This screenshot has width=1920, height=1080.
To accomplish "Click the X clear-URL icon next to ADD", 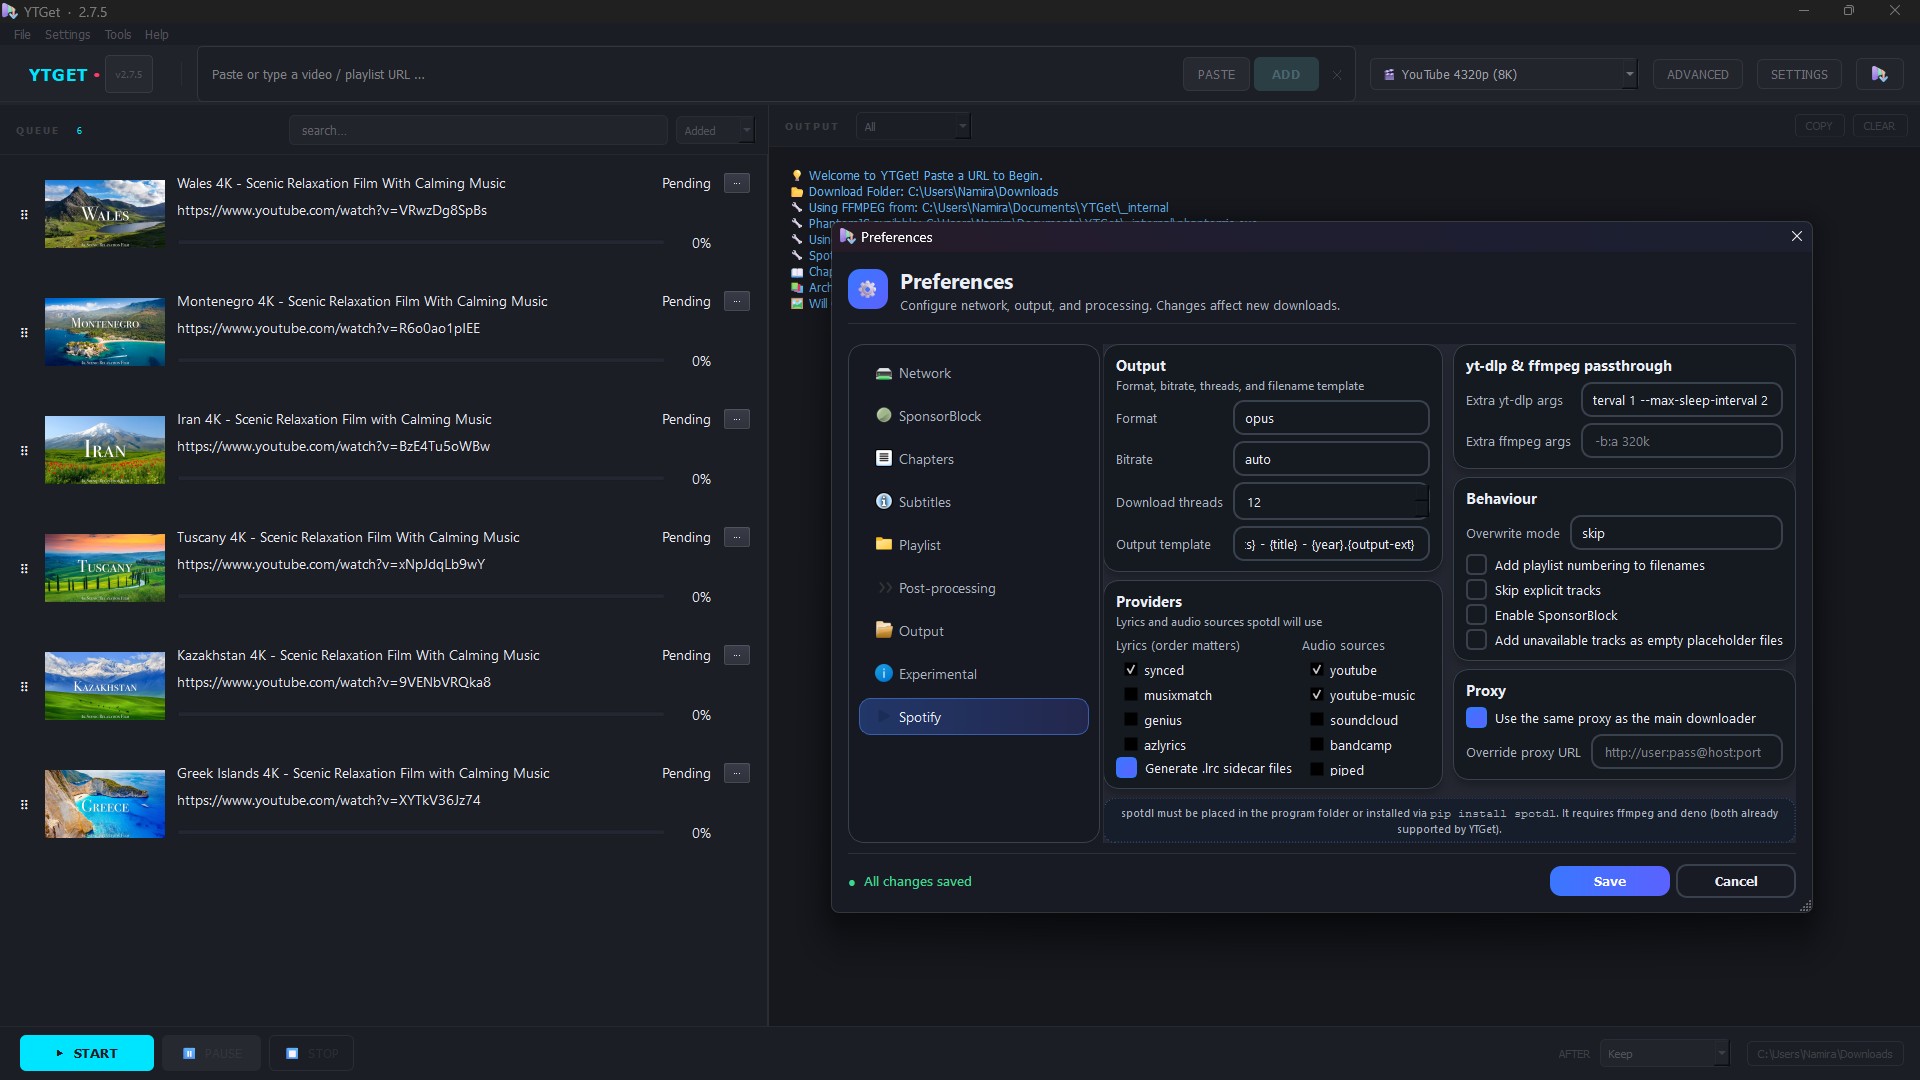I will tap(1336, 75).
